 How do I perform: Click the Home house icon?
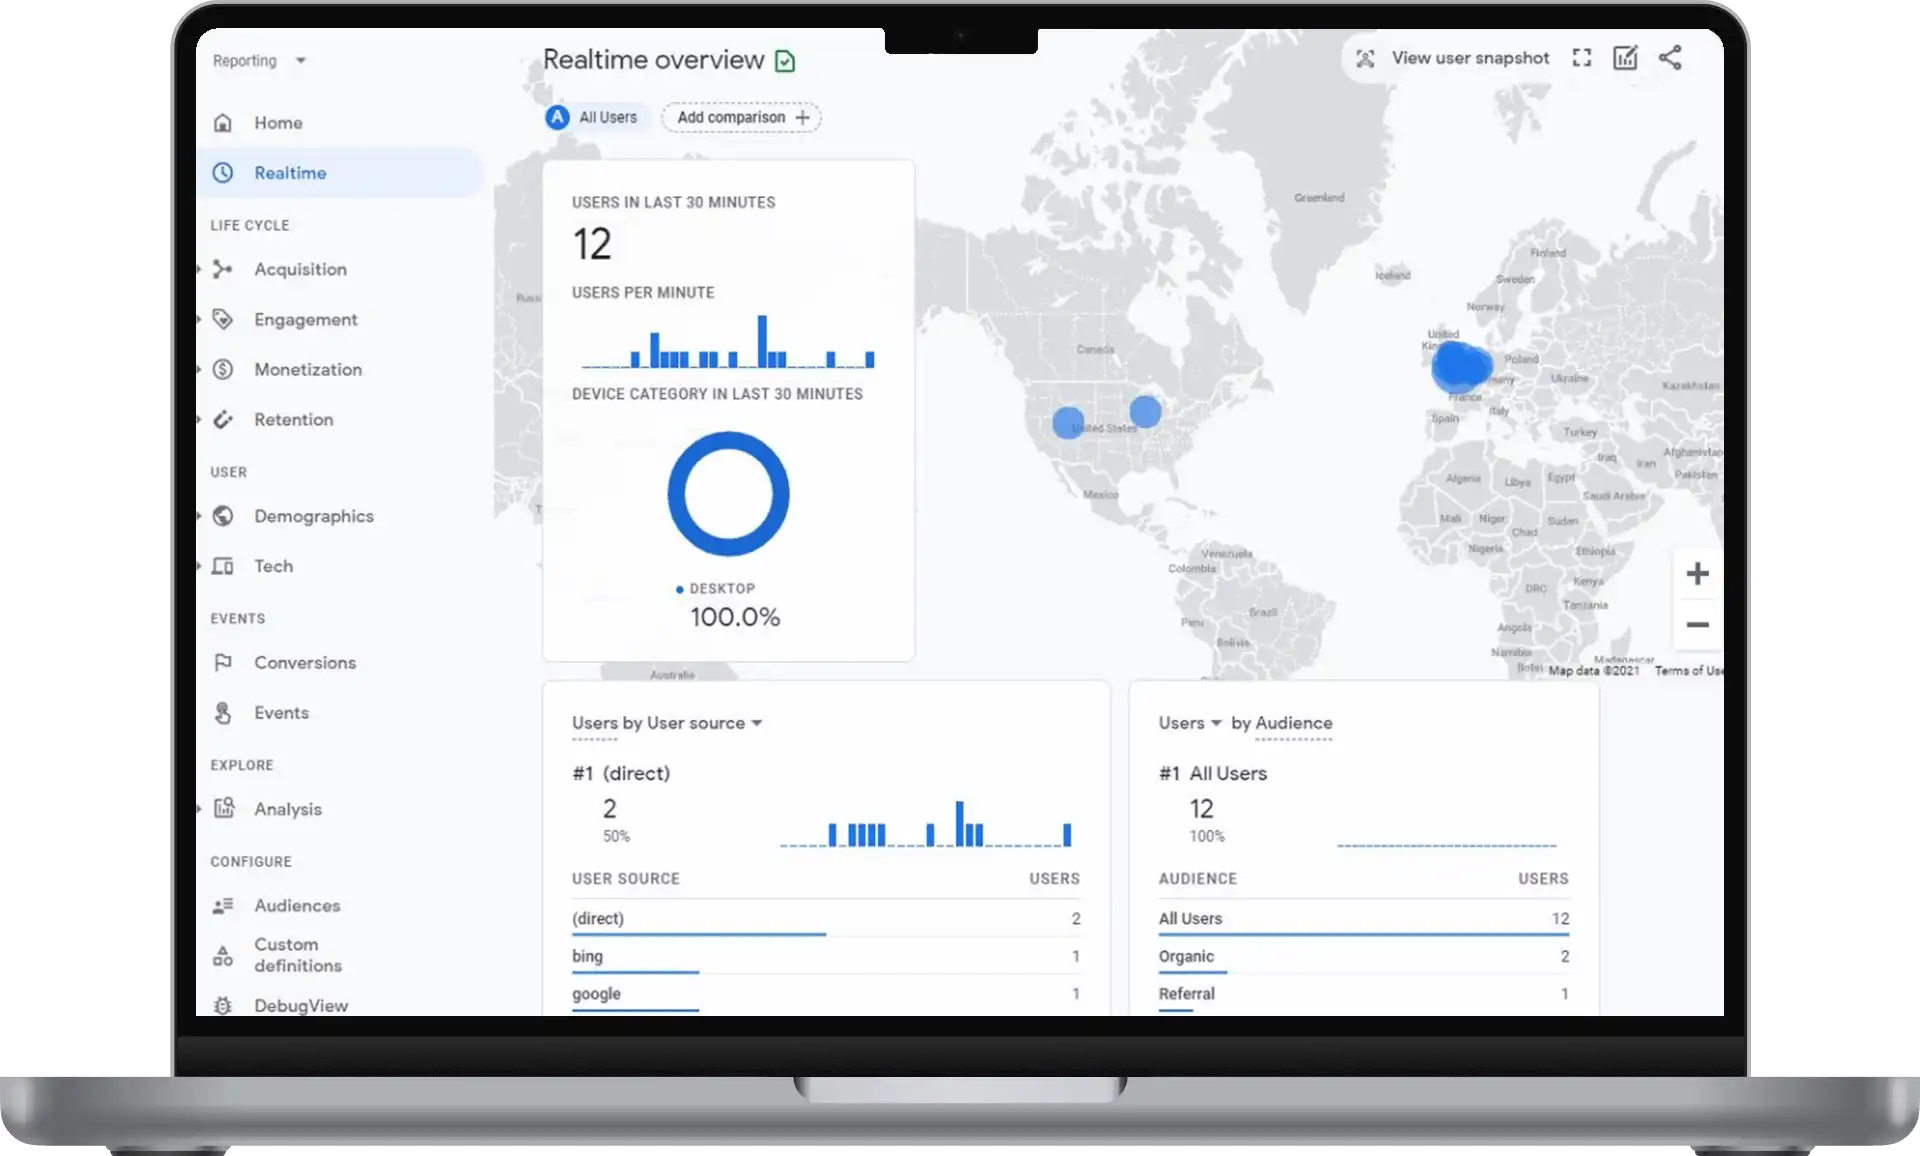point(223,123)
